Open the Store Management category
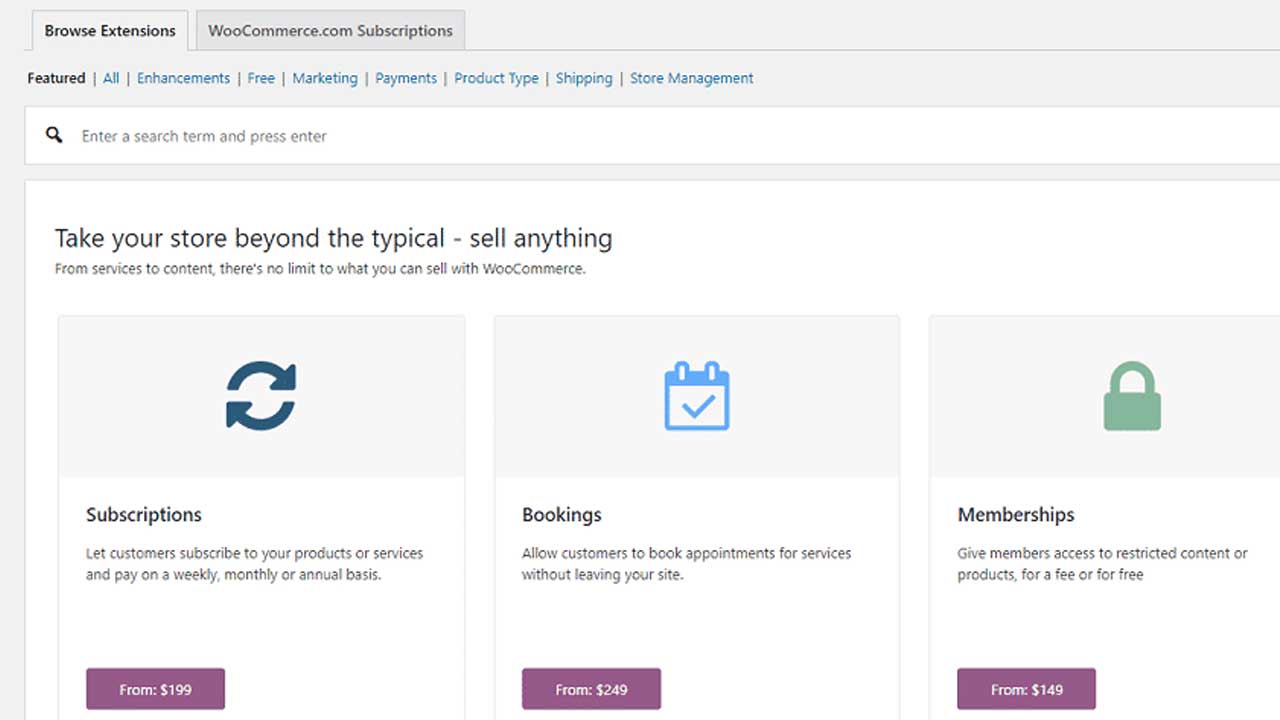 691,78
